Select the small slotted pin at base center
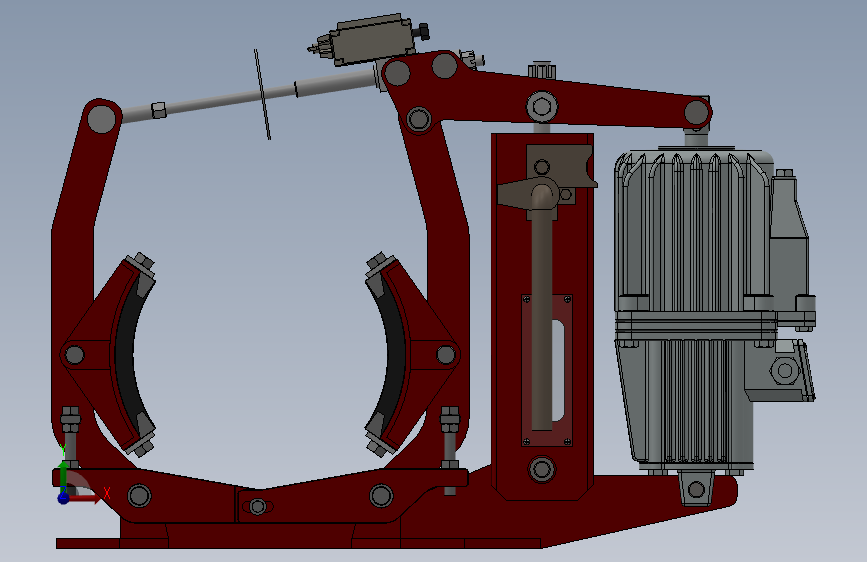 coord(257,506)
